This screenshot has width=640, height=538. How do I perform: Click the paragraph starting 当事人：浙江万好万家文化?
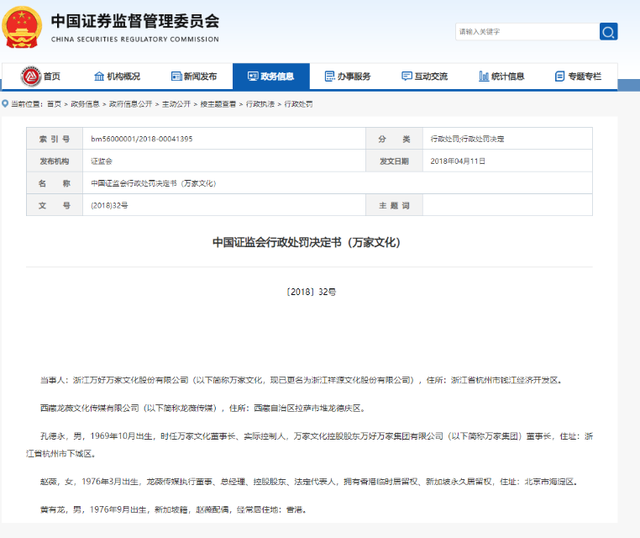click(301, 380)
